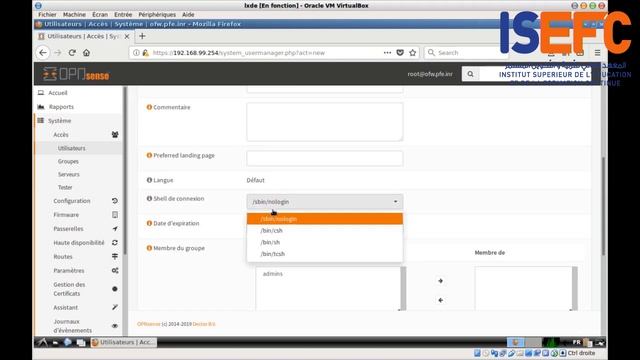Select admins in the group list
The width and height of the screenshot is (640, 360).
pos(273,274)
